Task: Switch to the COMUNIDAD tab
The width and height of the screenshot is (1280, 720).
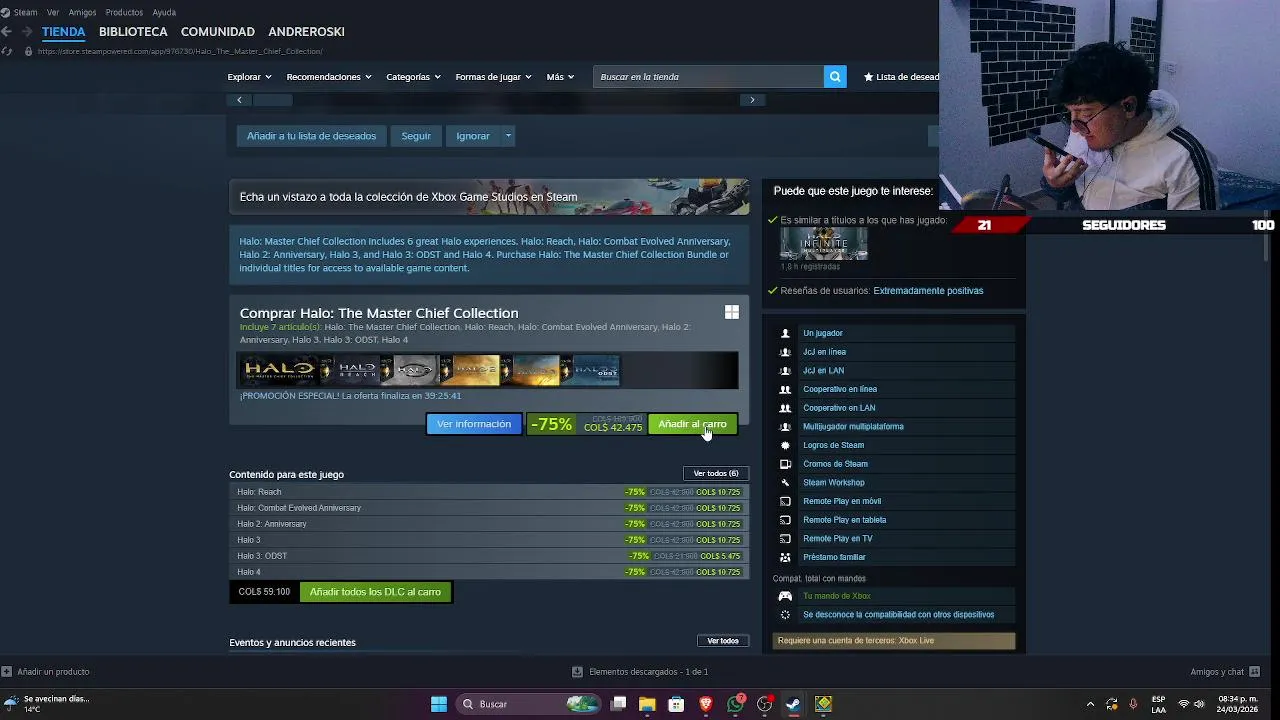Action: point(218,32)
